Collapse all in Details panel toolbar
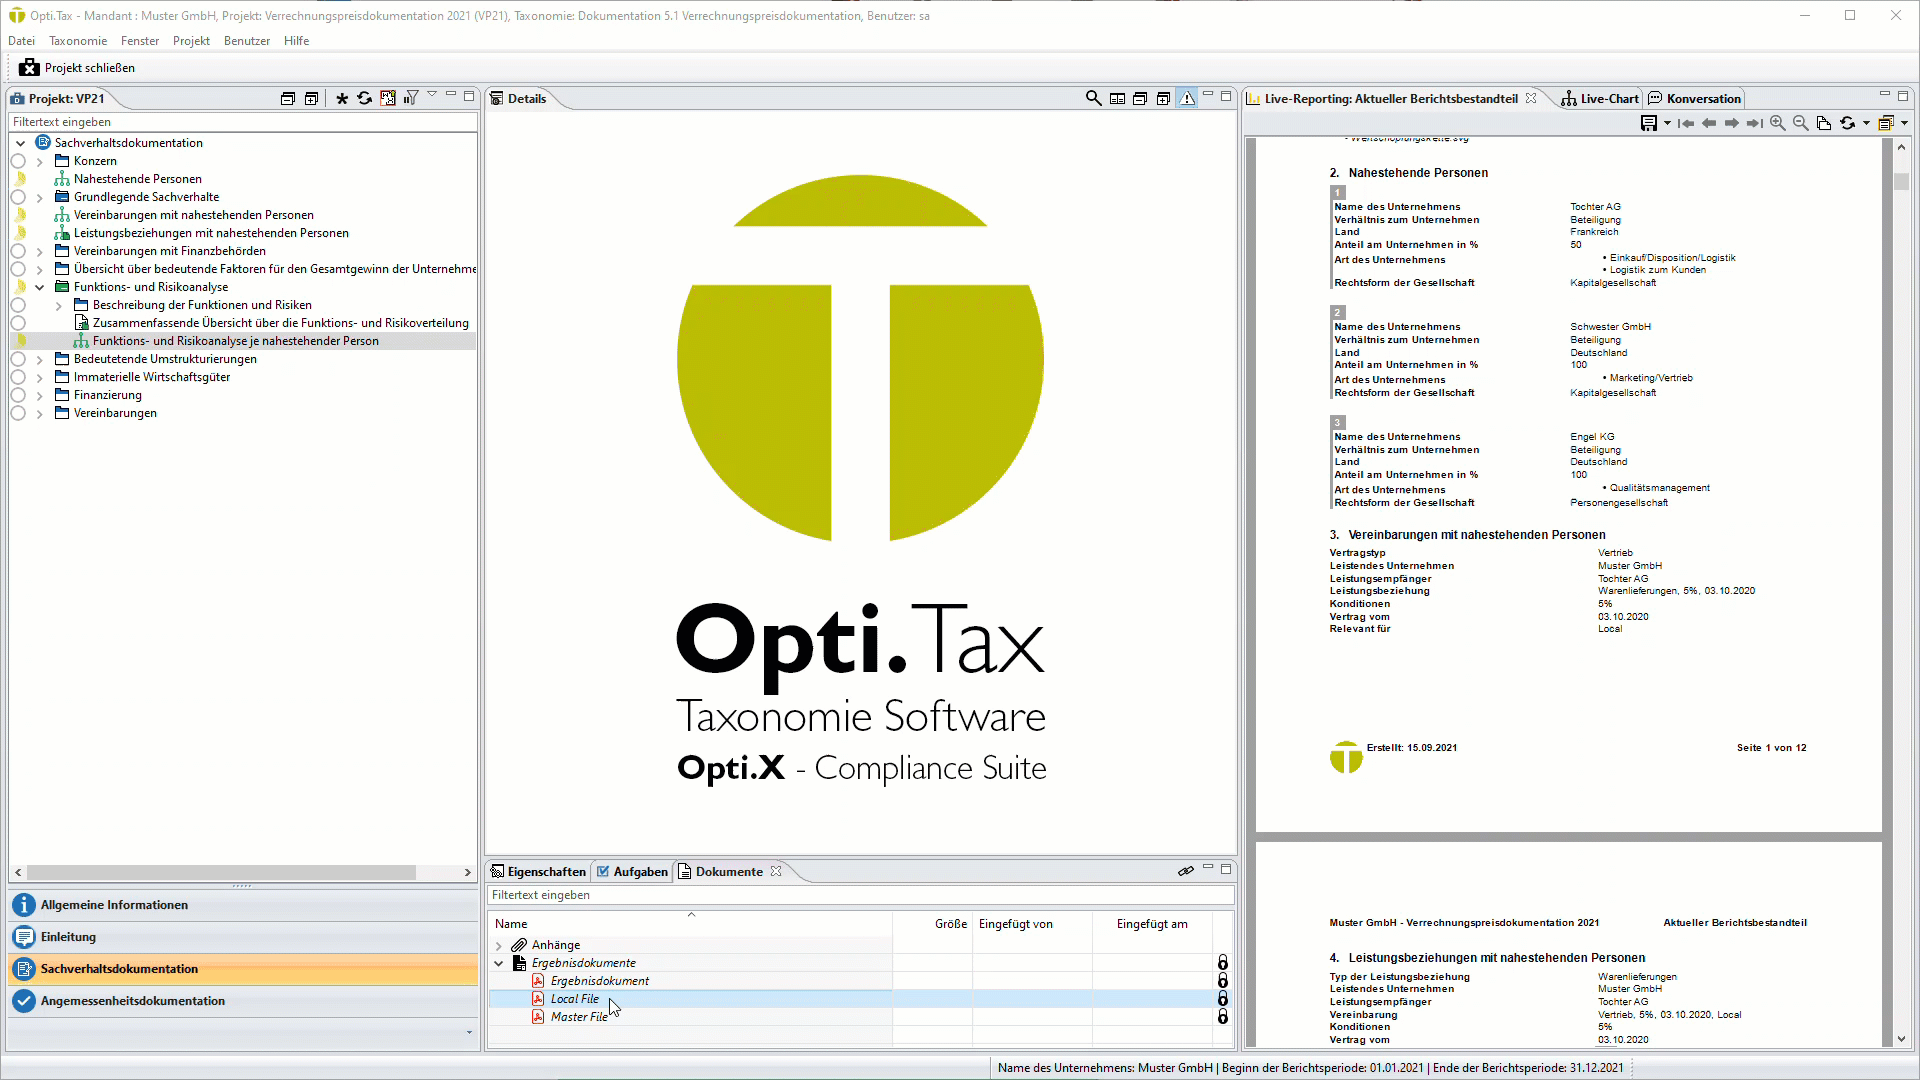Viewport: 1920px width, 1080px height. (1140, 98)
